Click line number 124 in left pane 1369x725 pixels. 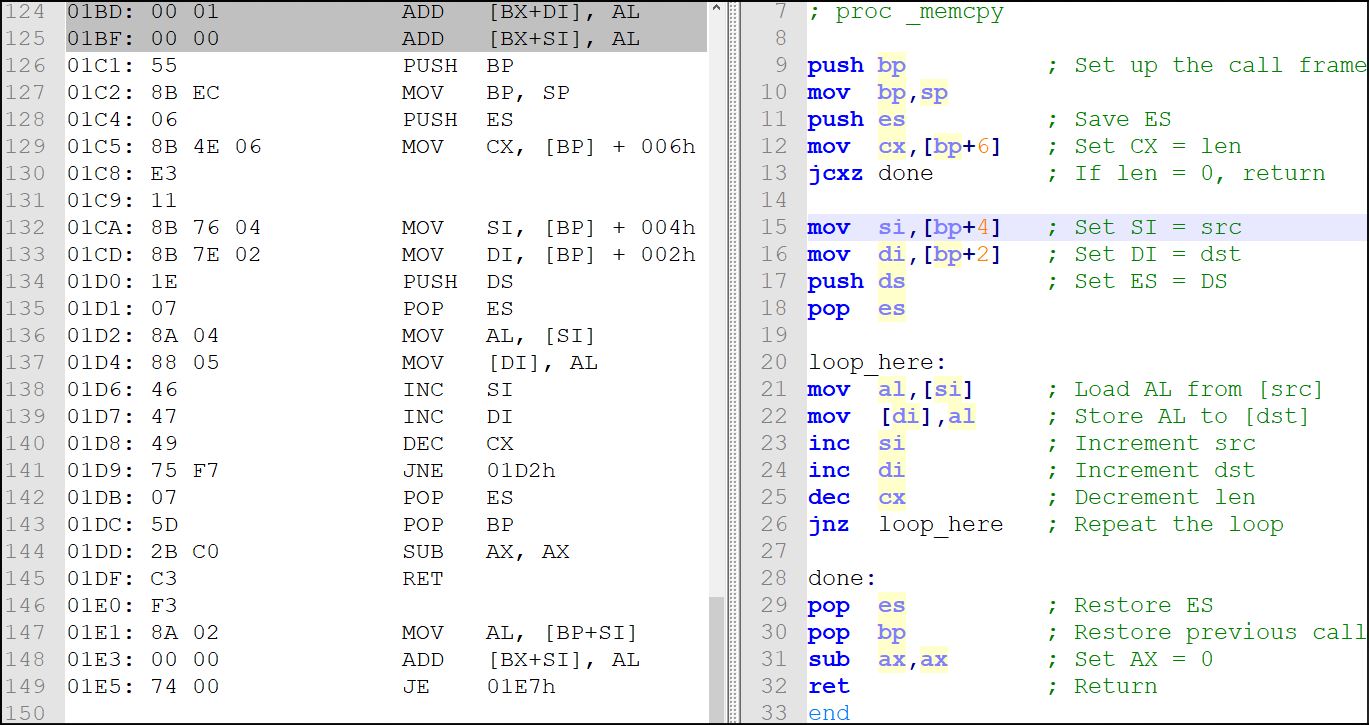25,13
